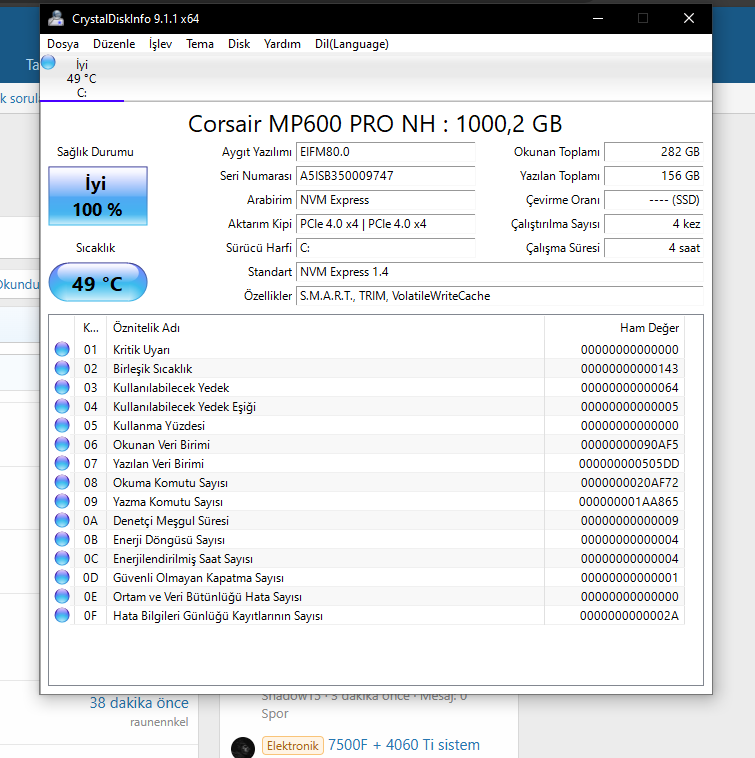Click the Corsair MP600 PRO NH disk title
Image resolution: width=755 pixels, height=758 pixels.
(375, 124)
